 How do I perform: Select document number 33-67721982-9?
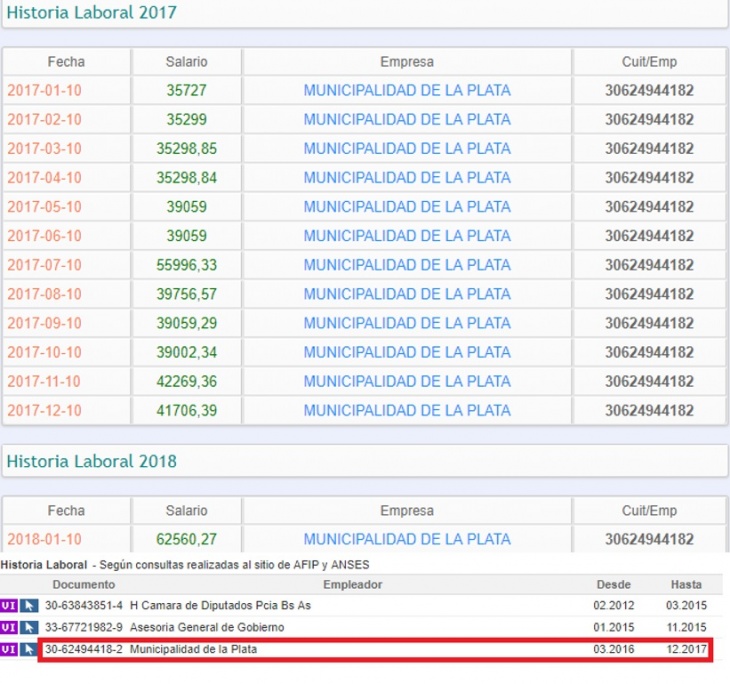(x=84, y=627)
